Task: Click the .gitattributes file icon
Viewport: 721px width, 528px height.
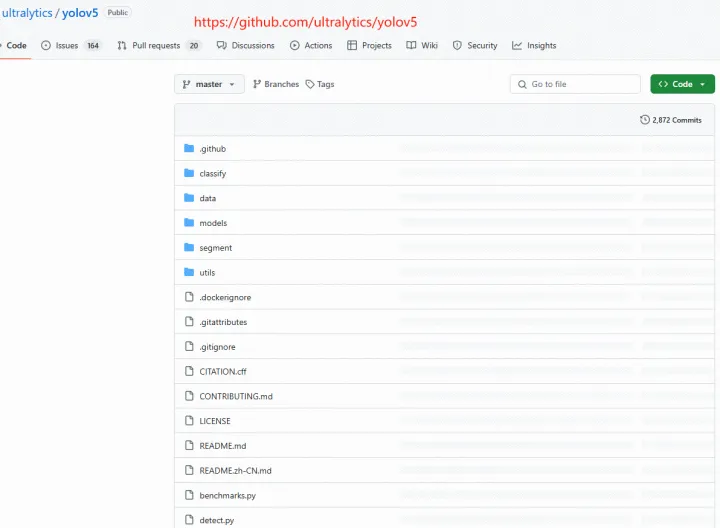Action: coord(189,321)
